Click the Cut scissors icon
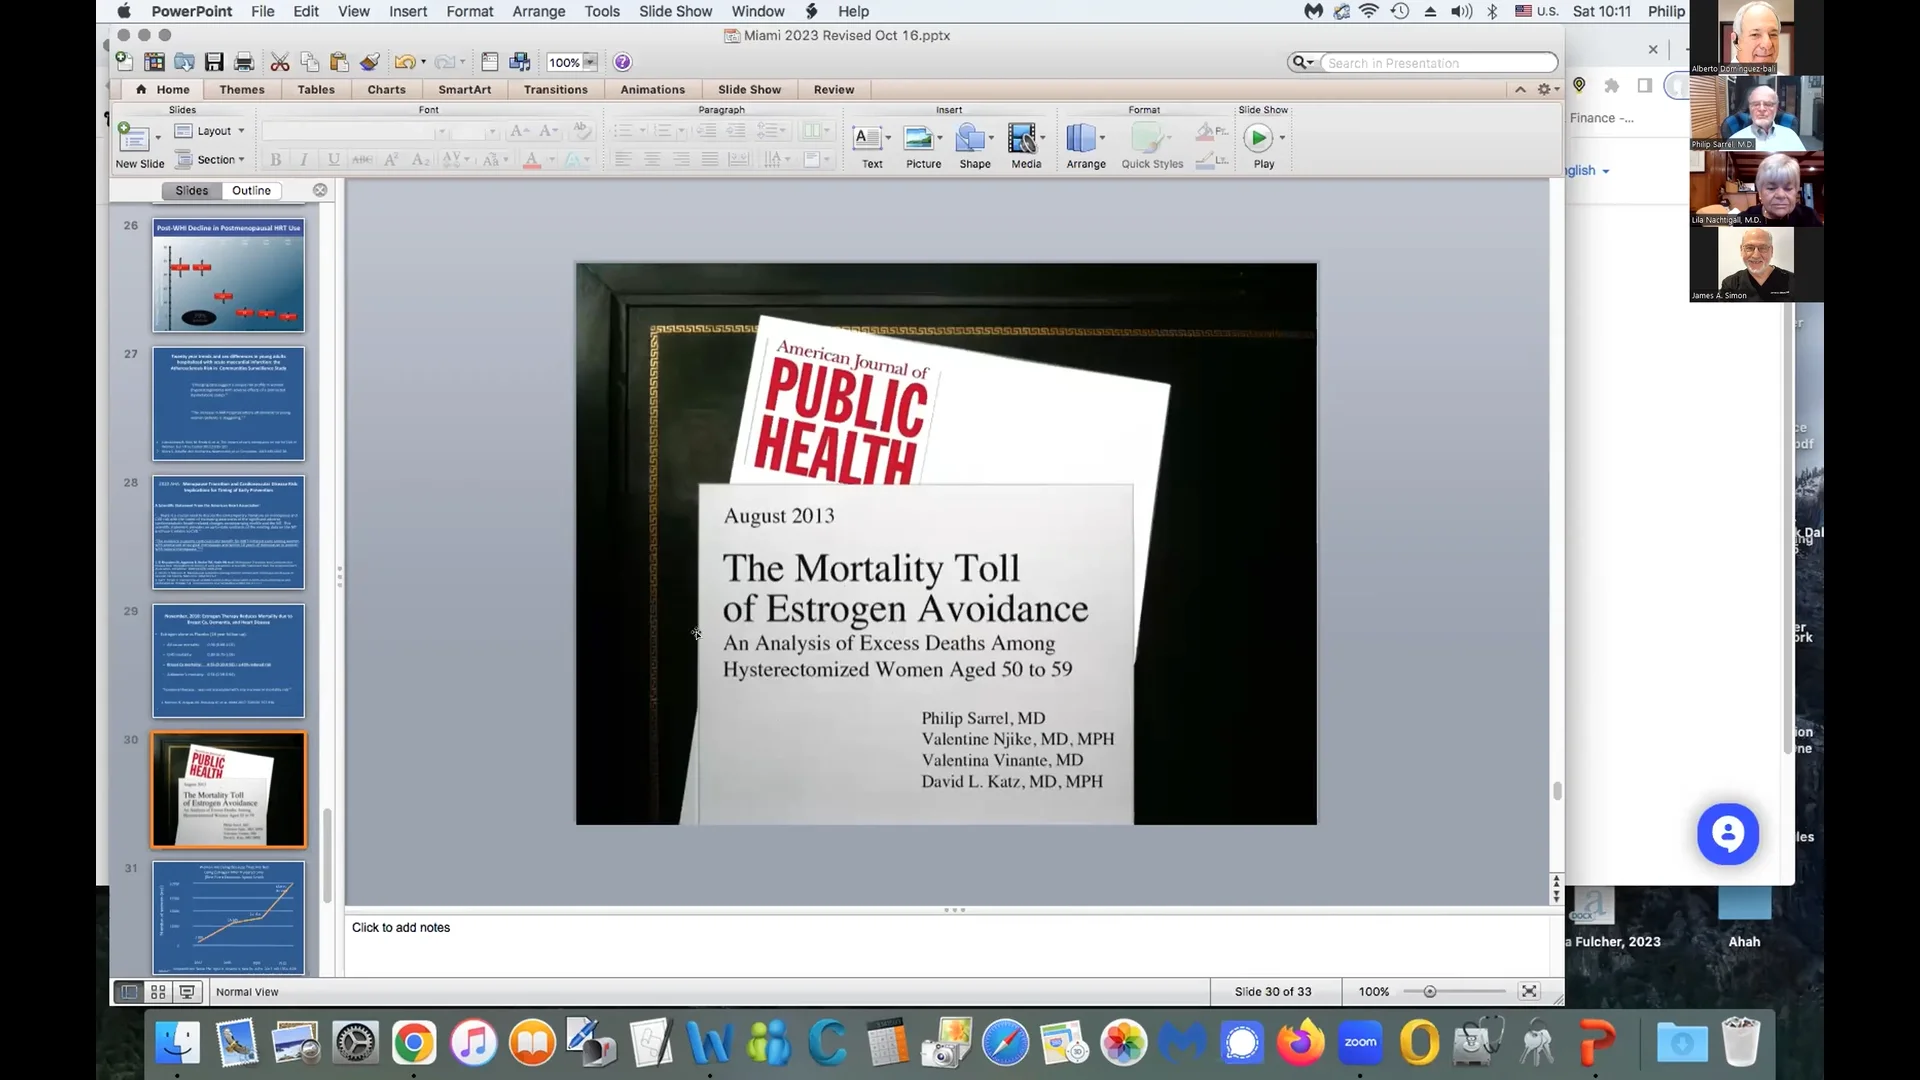1920x1080 pixels. click(x=280, y=62)
